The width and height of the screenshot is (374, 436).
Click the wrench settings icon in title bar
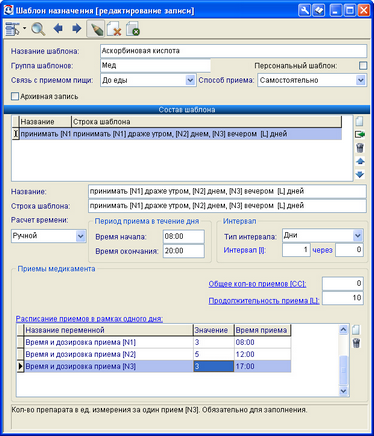(304, 11)
